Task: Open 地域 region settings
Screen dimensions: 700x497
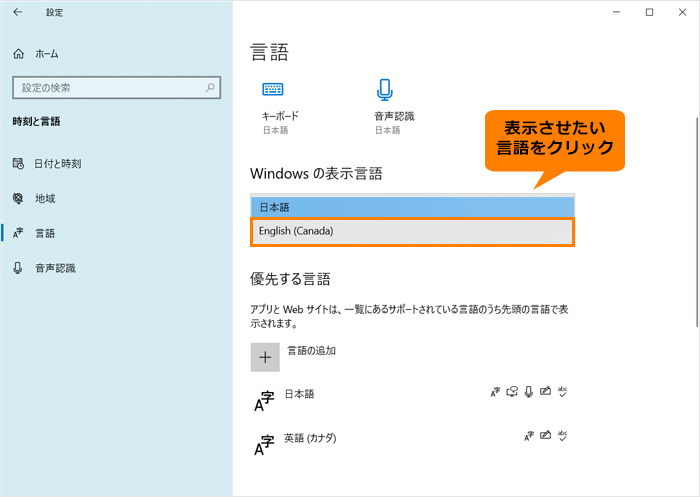Action: [x=45, y=199]
